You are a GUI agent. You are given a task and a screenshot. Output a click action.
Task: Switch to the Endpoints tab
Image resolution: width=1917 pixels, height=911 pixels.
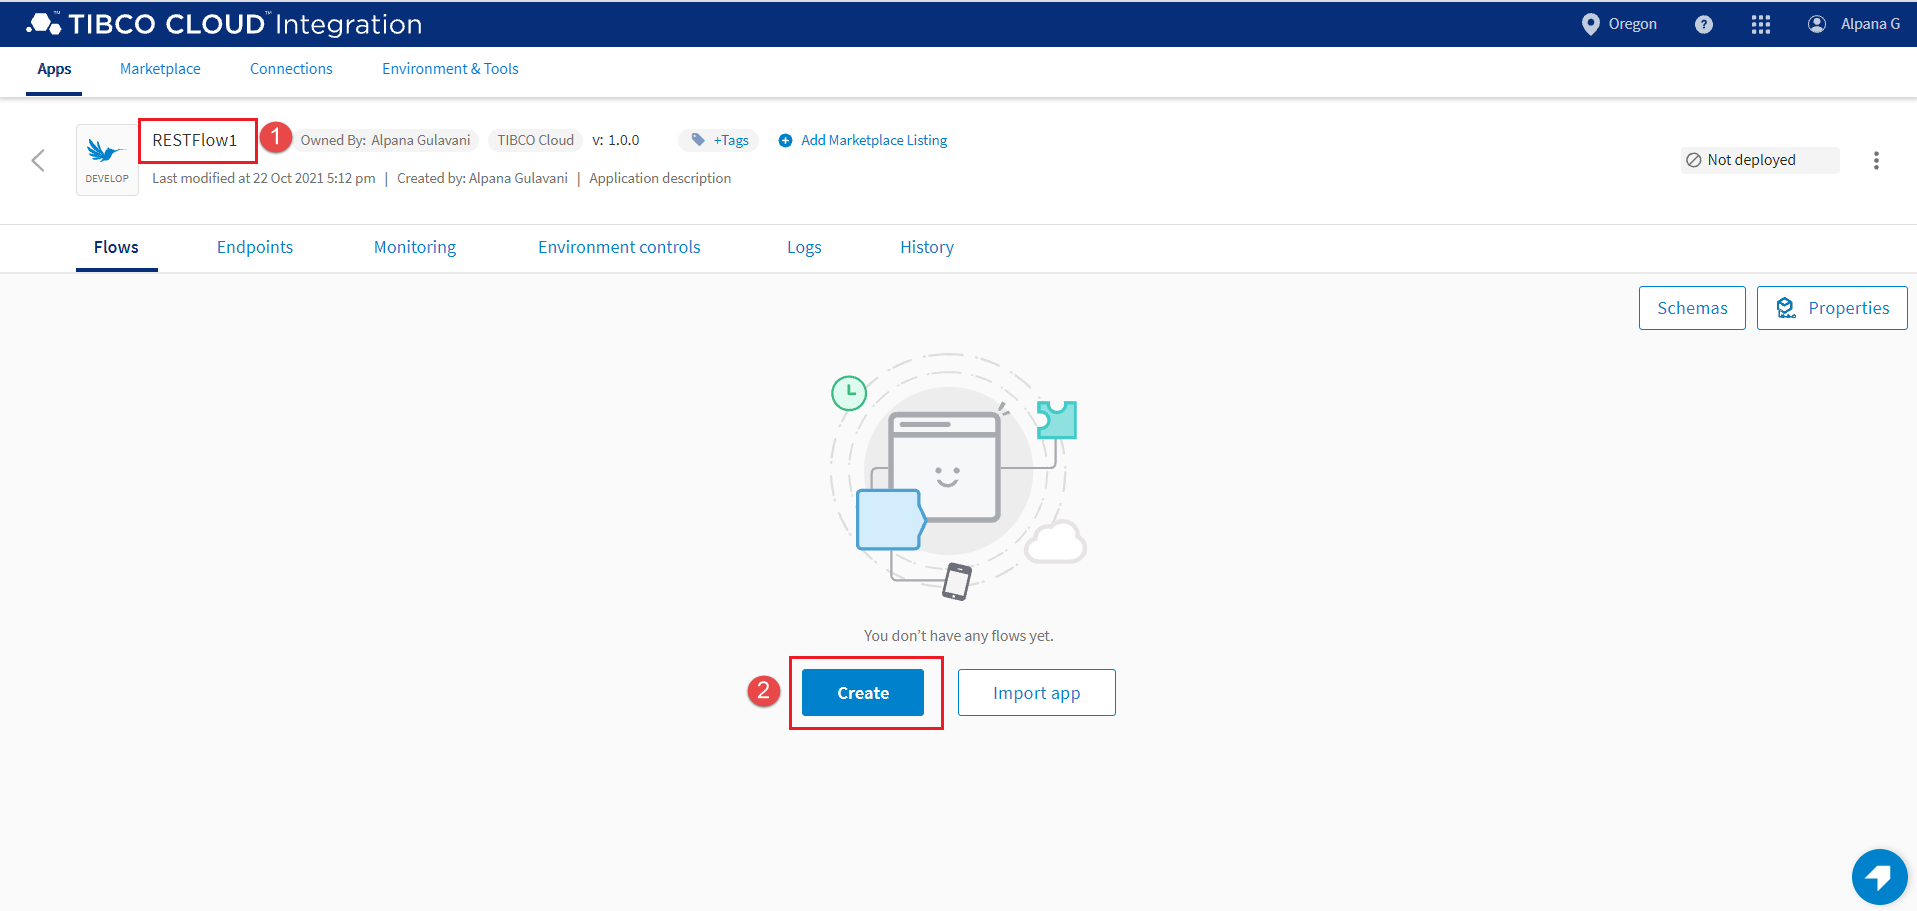click(255, 247)
